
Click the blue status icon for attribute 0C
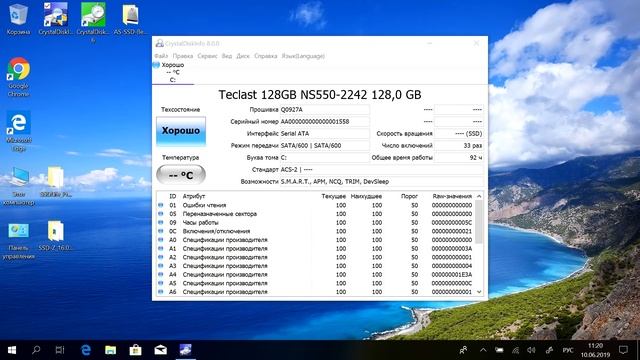pyautogui.click(x=160, y=231)
